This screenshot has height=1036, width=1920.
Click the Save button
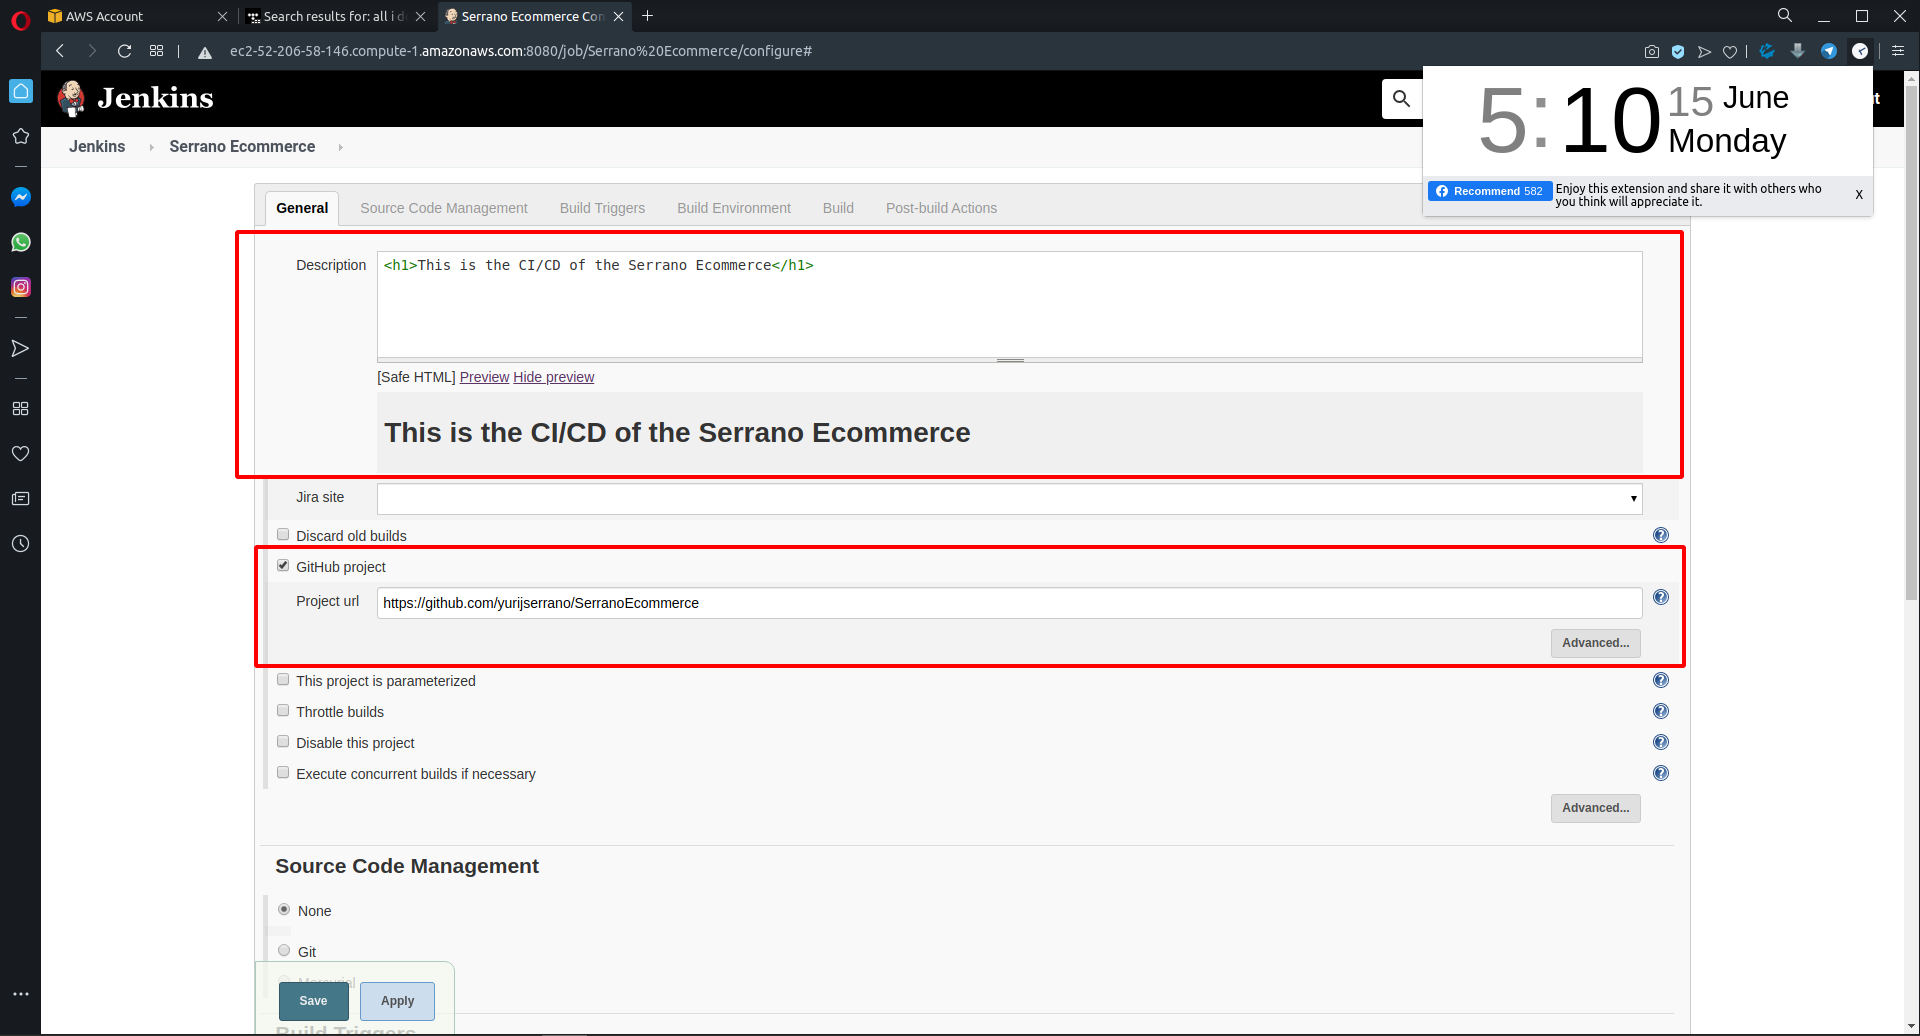(x=313, y=1001)
